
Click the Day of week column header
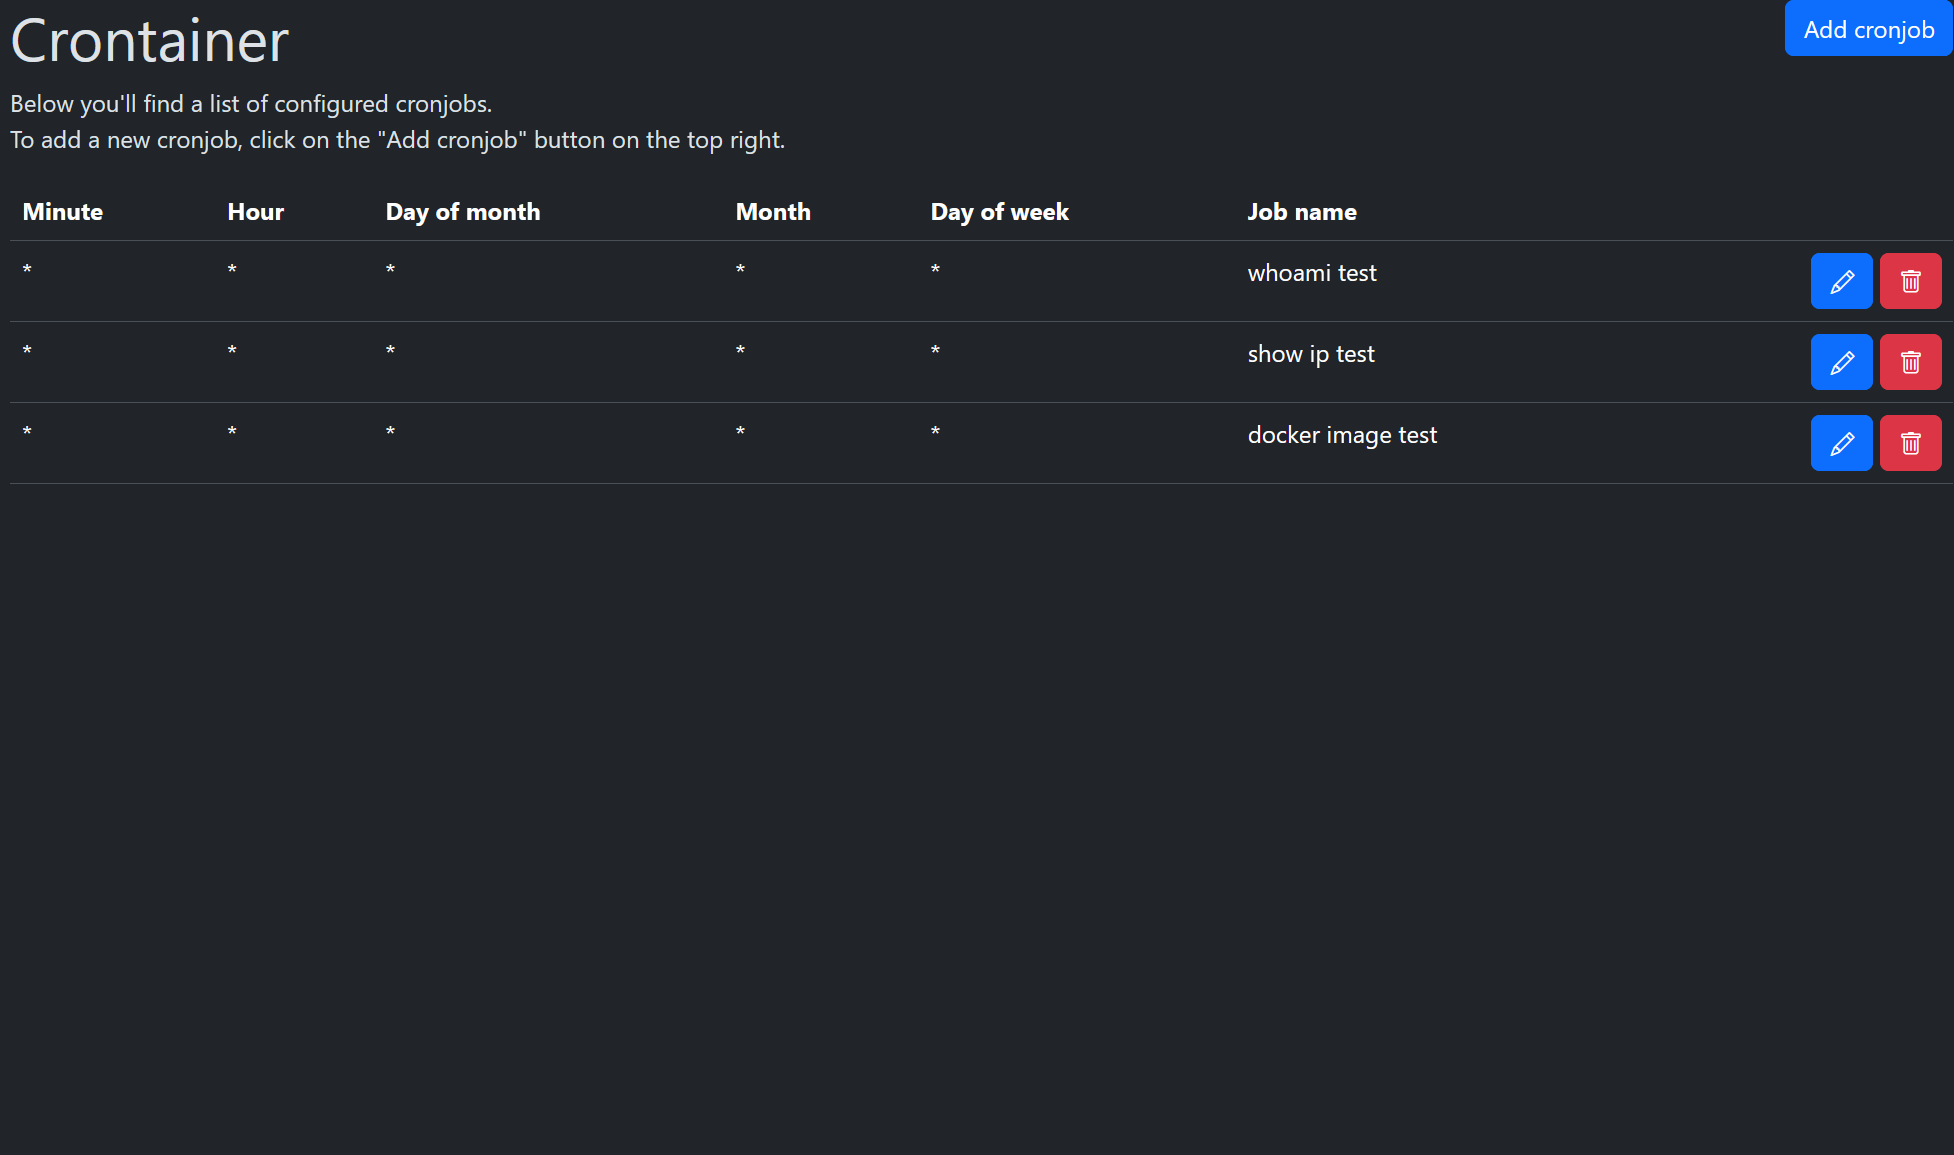pos(1000,212)
